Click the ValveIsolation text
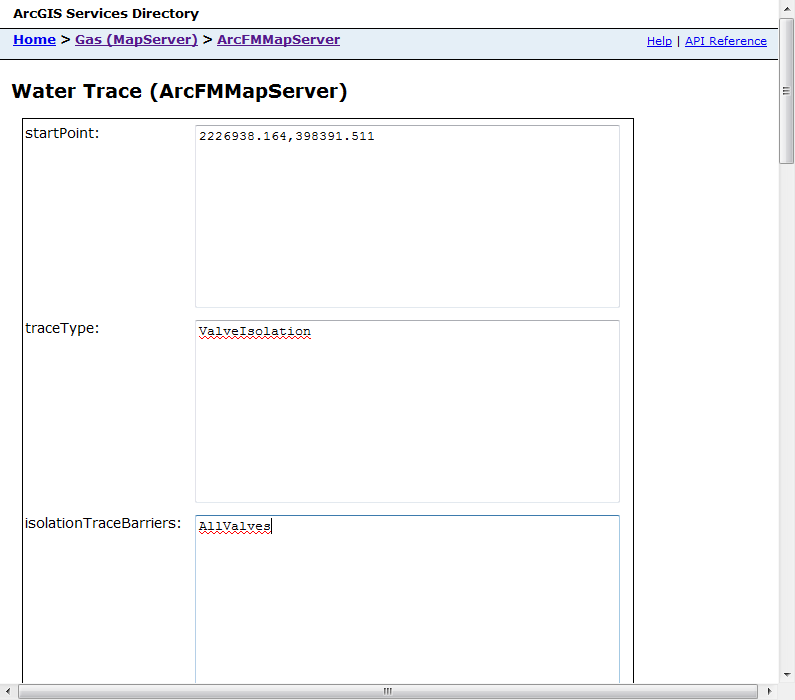This screenshot has height=700, width=795. (255, 331)
